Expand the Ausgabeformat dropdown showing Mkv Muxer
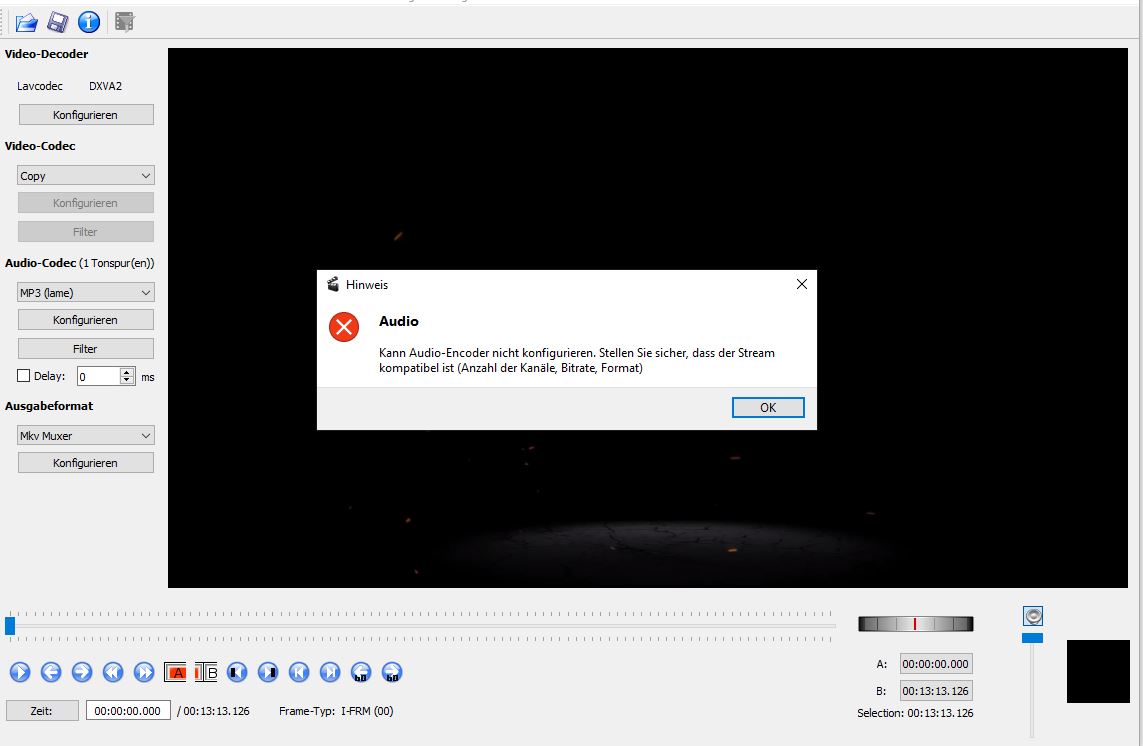Image resolution: width=1143 pixels, height=746 pixels. click(86, 436)
